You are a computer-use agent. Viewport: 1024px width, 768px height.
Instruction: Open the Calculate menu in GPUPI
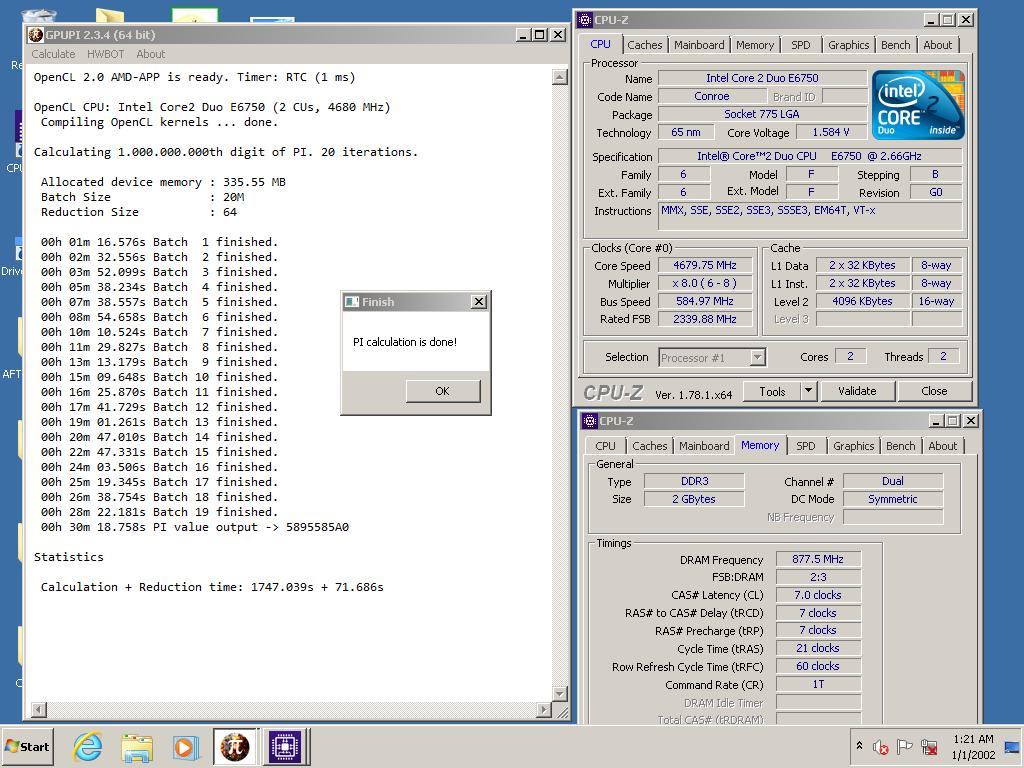click(53, 54)
